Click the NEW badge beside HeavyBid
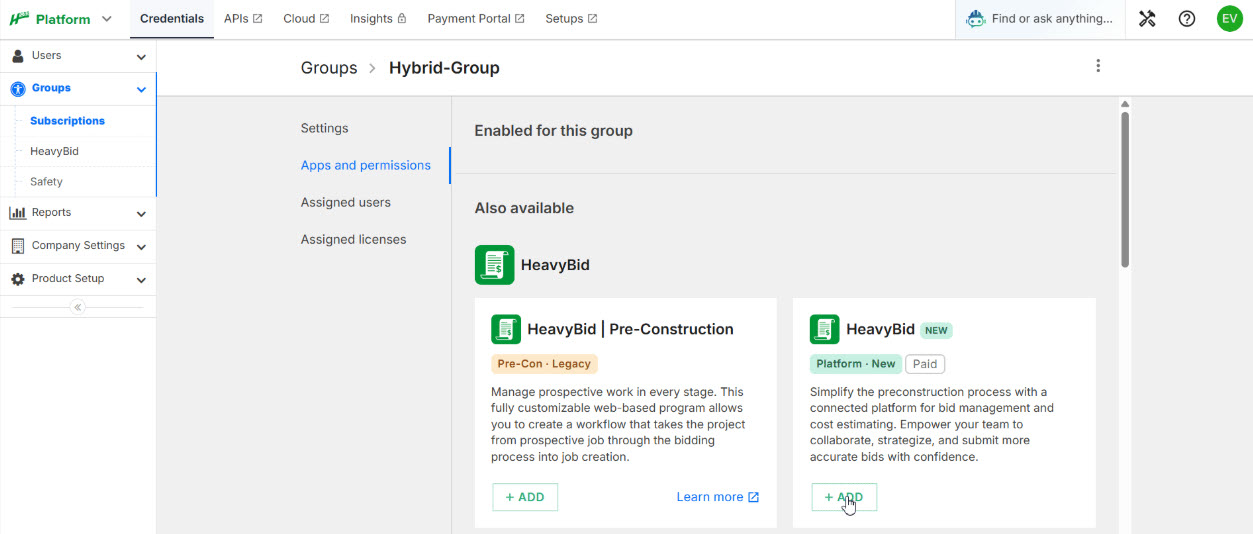The width and height of the screenshot is (1253, 534). click(936, 330)
